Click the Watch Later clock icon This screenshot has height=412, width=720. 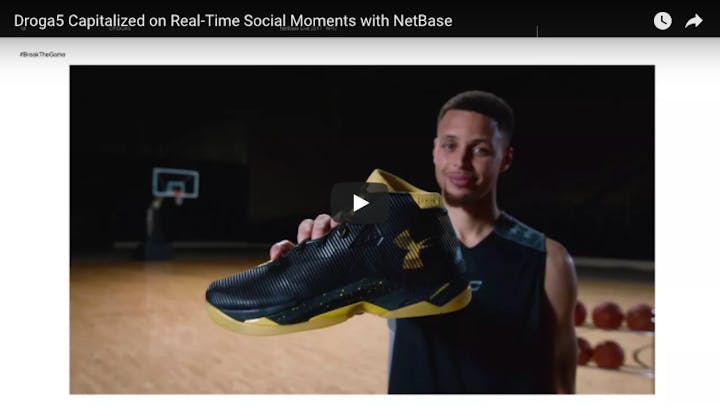[x=662, y=21]
